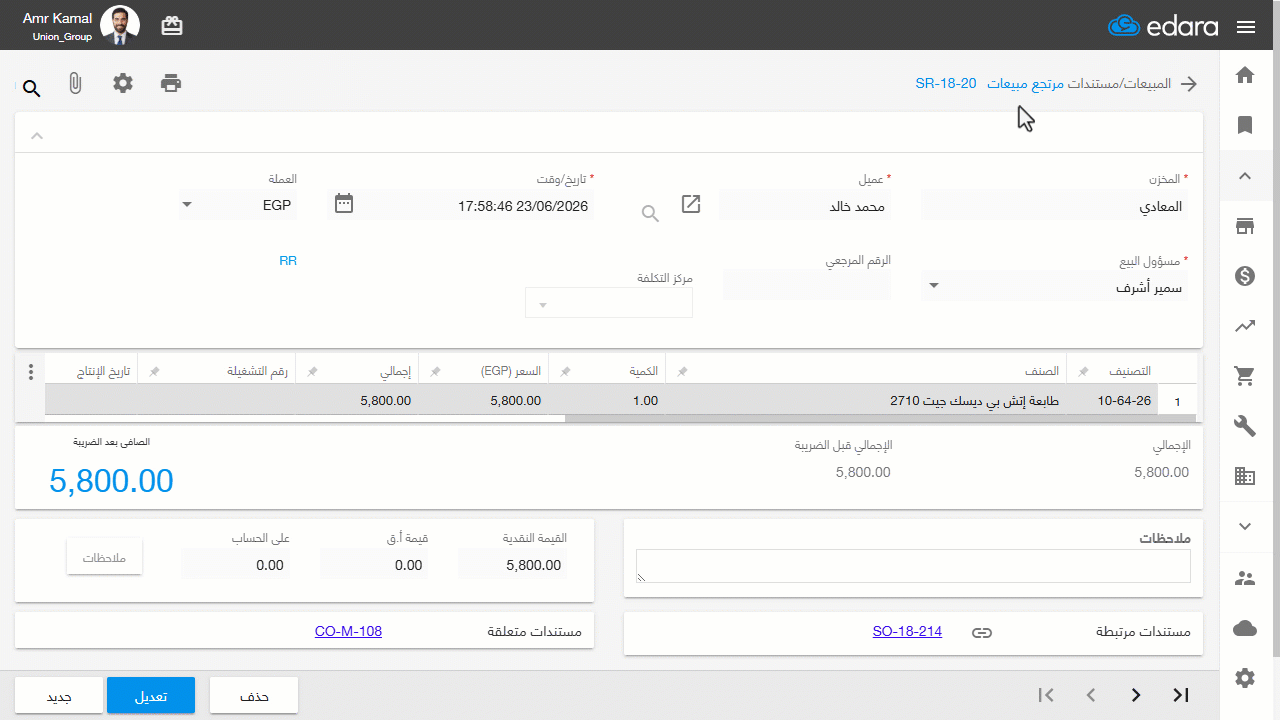Collapse sidebar section with up chevron
This screenshot has height=720, width=1280.
coord(1245,176)
